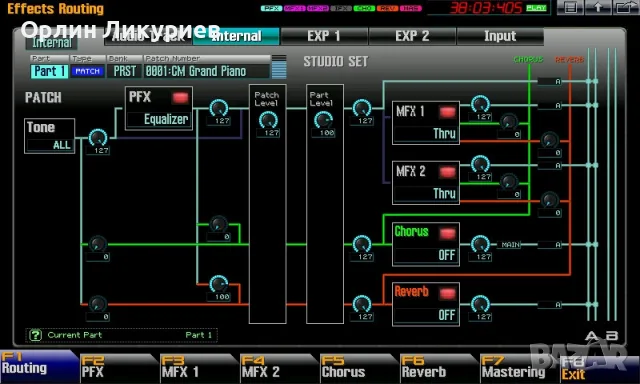The height and width of the screenshot is (384, 640).
Task: Switch to the EXP 2 tab
Action: click(x=412, y=36)
